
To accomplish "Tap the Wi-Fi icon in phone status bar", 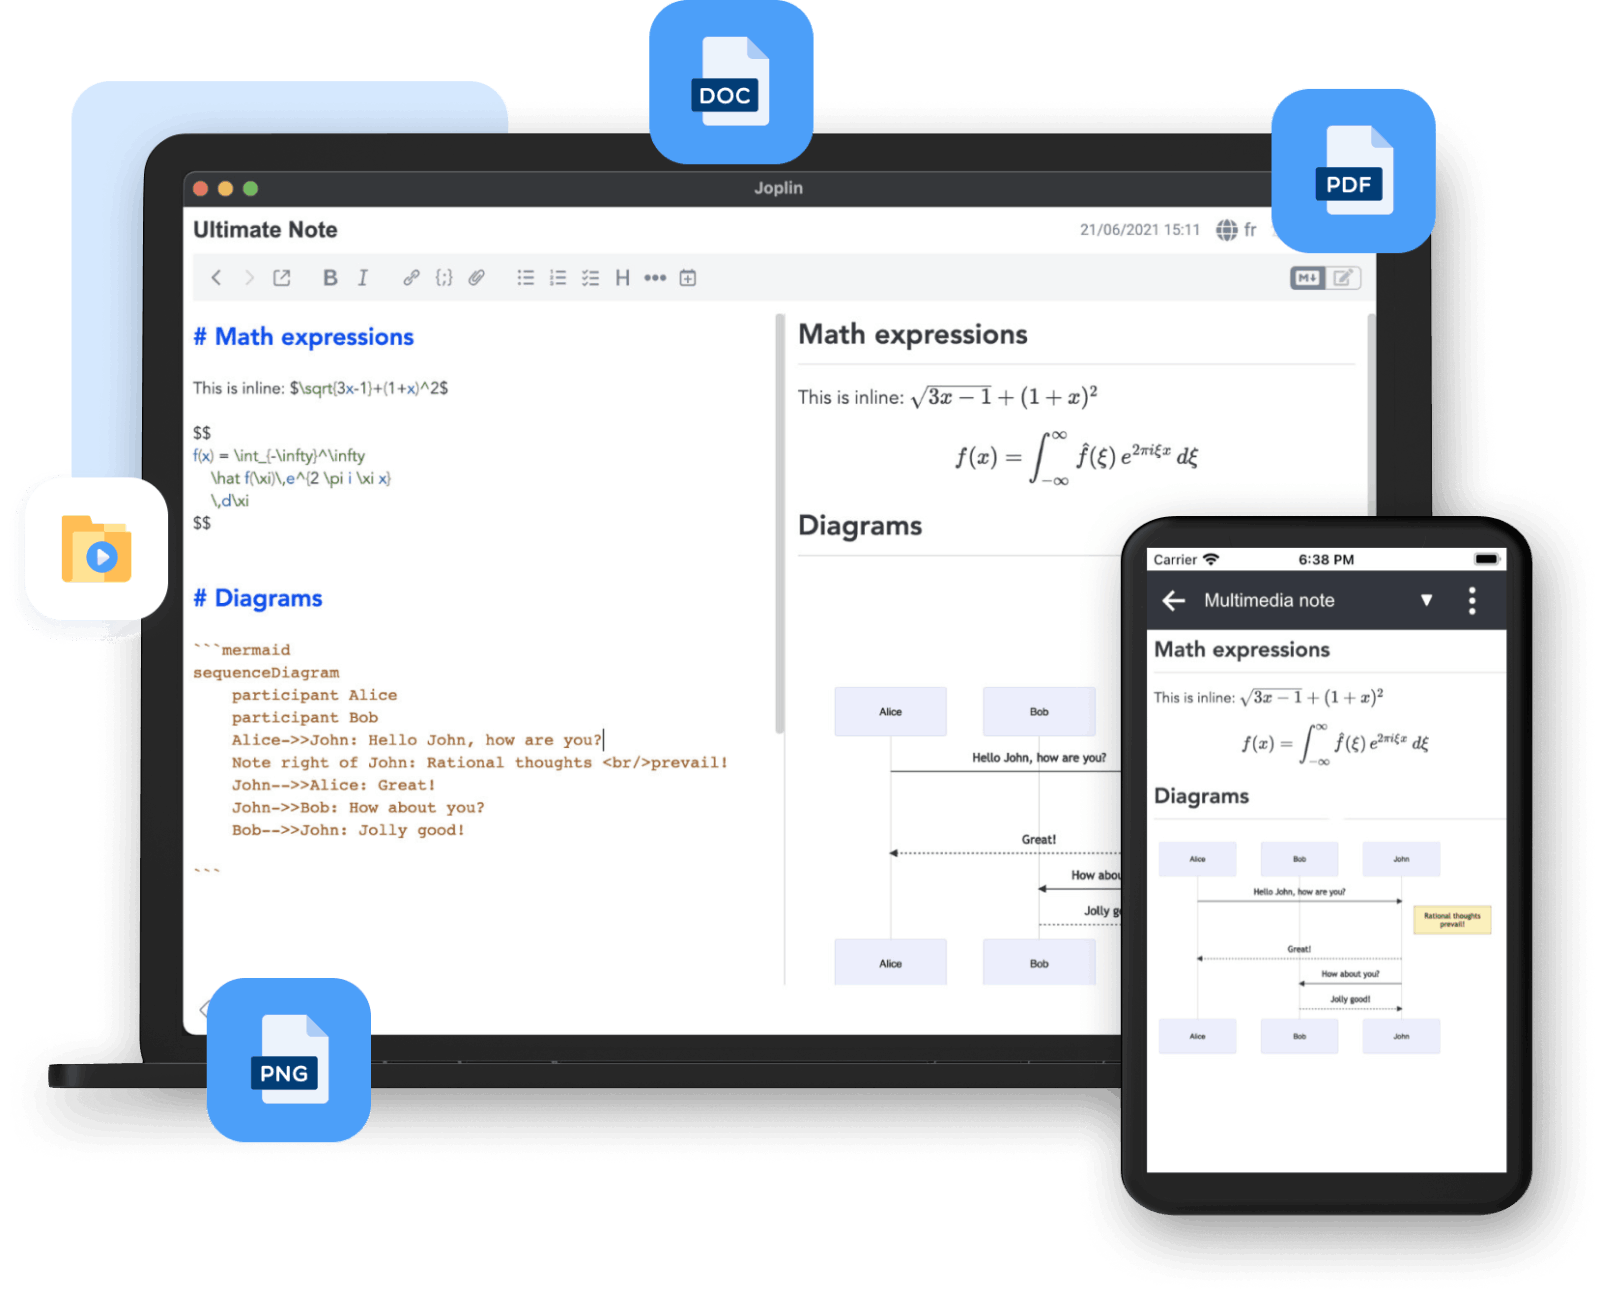I will click(x=1211, y=559).
